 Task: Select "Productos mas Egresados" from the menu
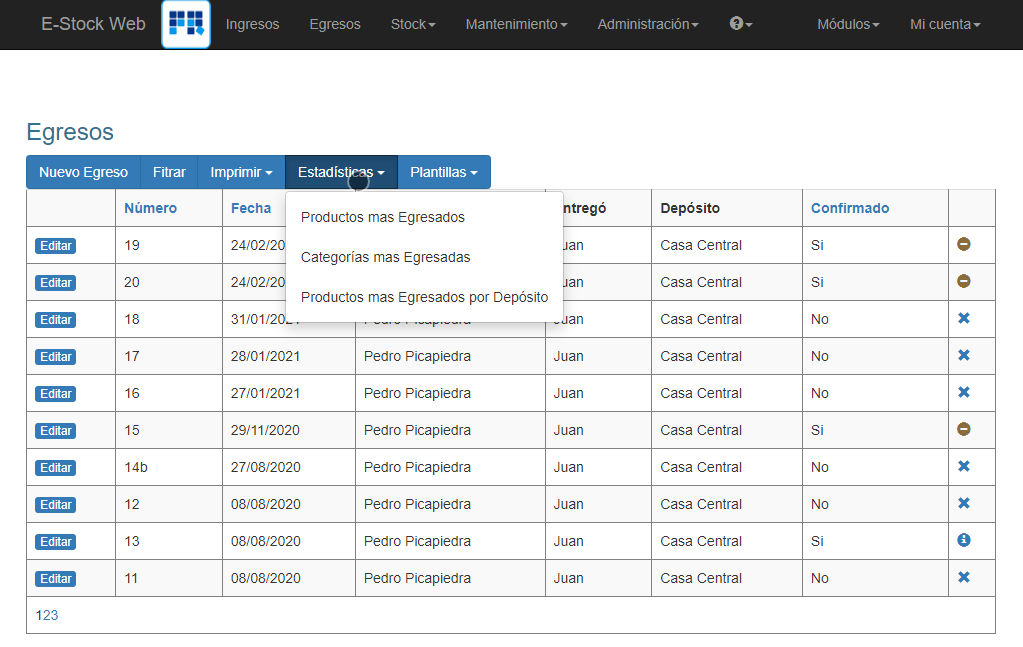point(383,215)
